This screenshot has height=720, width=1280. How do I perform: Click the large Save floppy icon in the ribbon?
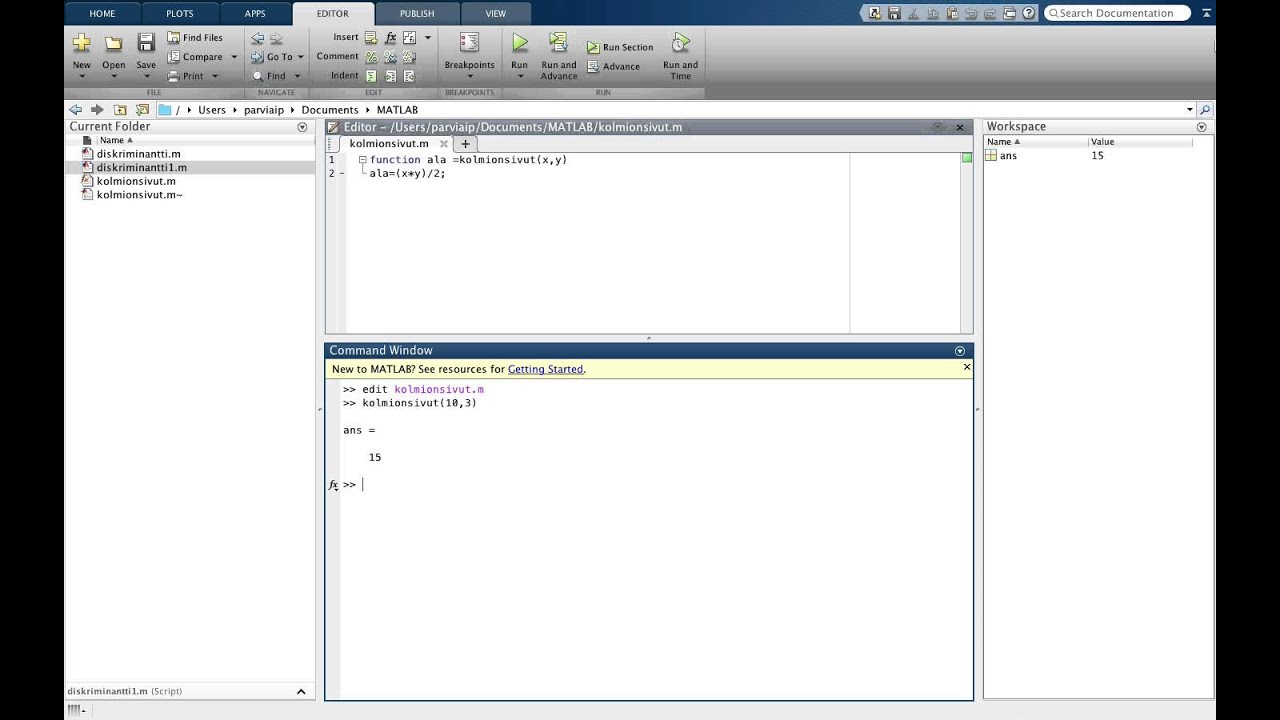146,43
